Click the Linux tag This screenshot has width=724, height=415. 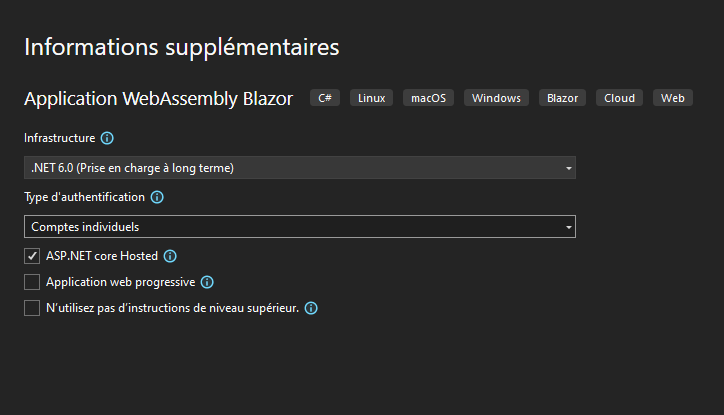pyautogui.click(x=371, y=98)
